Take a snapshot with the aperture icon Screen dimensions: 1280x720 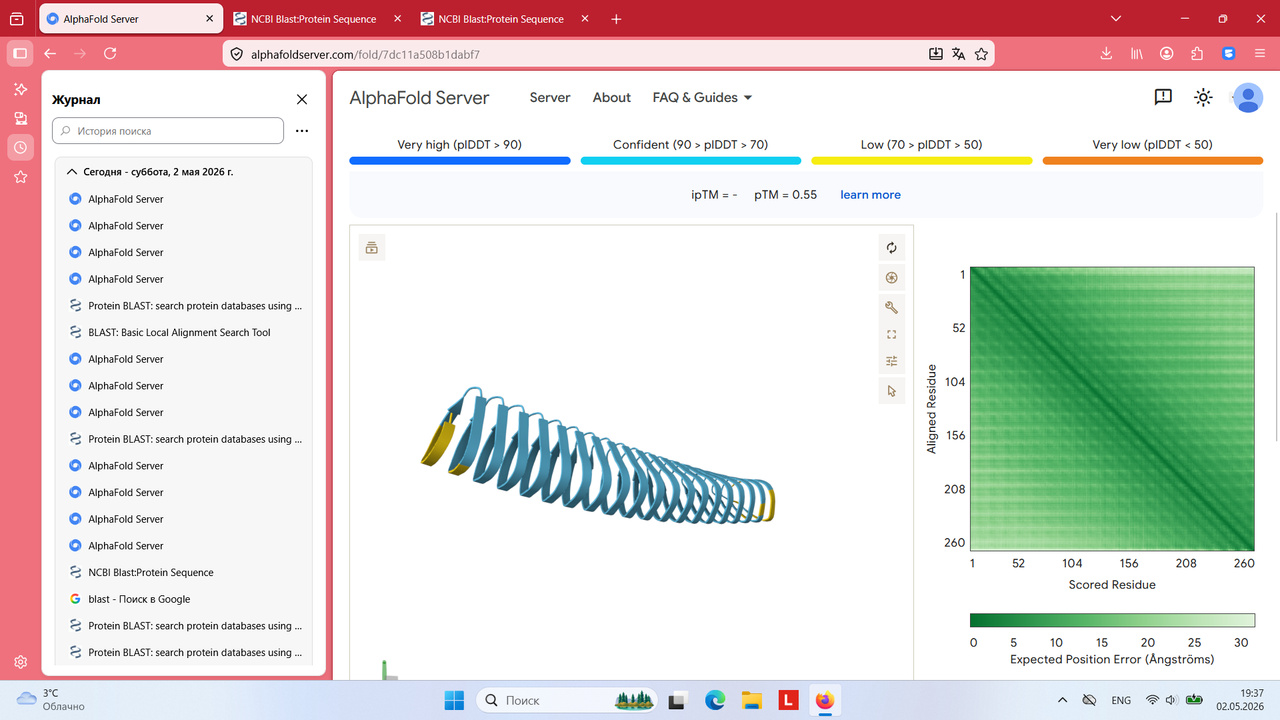[892, 278]
